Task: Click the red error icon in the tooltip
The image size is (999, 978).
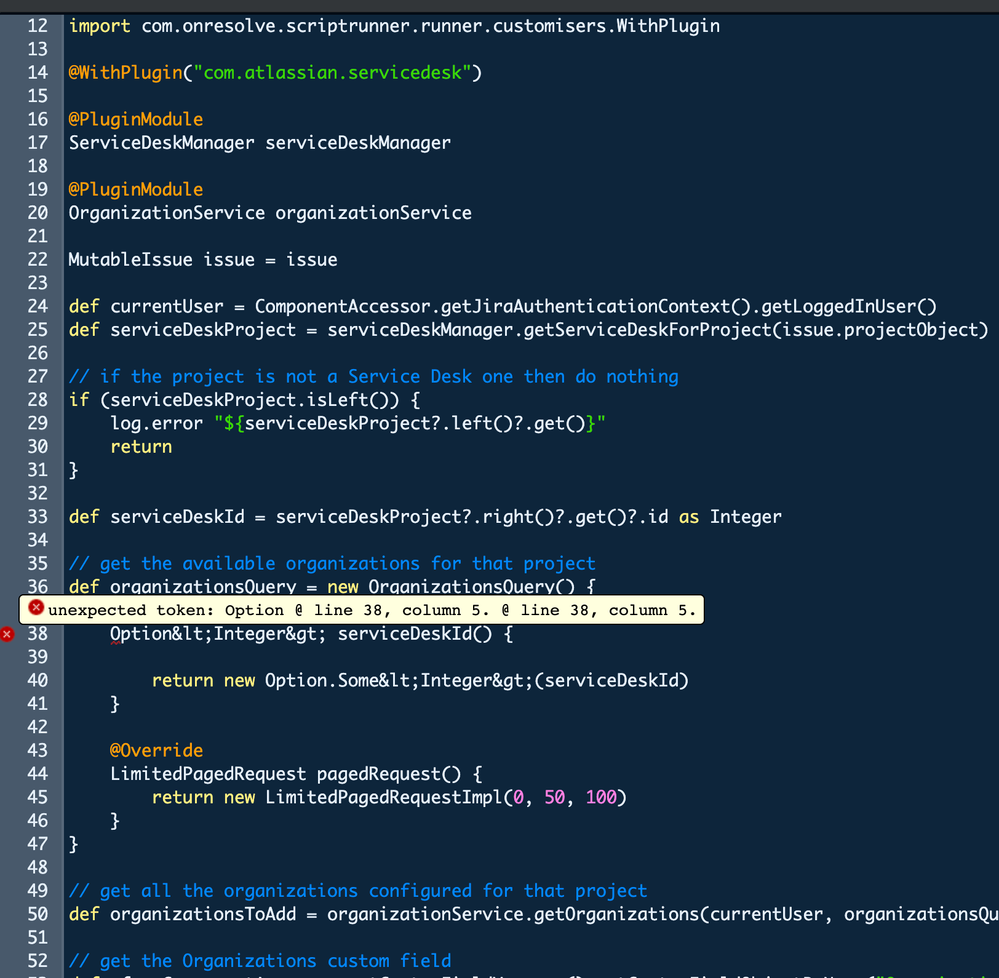Action: 36,608
